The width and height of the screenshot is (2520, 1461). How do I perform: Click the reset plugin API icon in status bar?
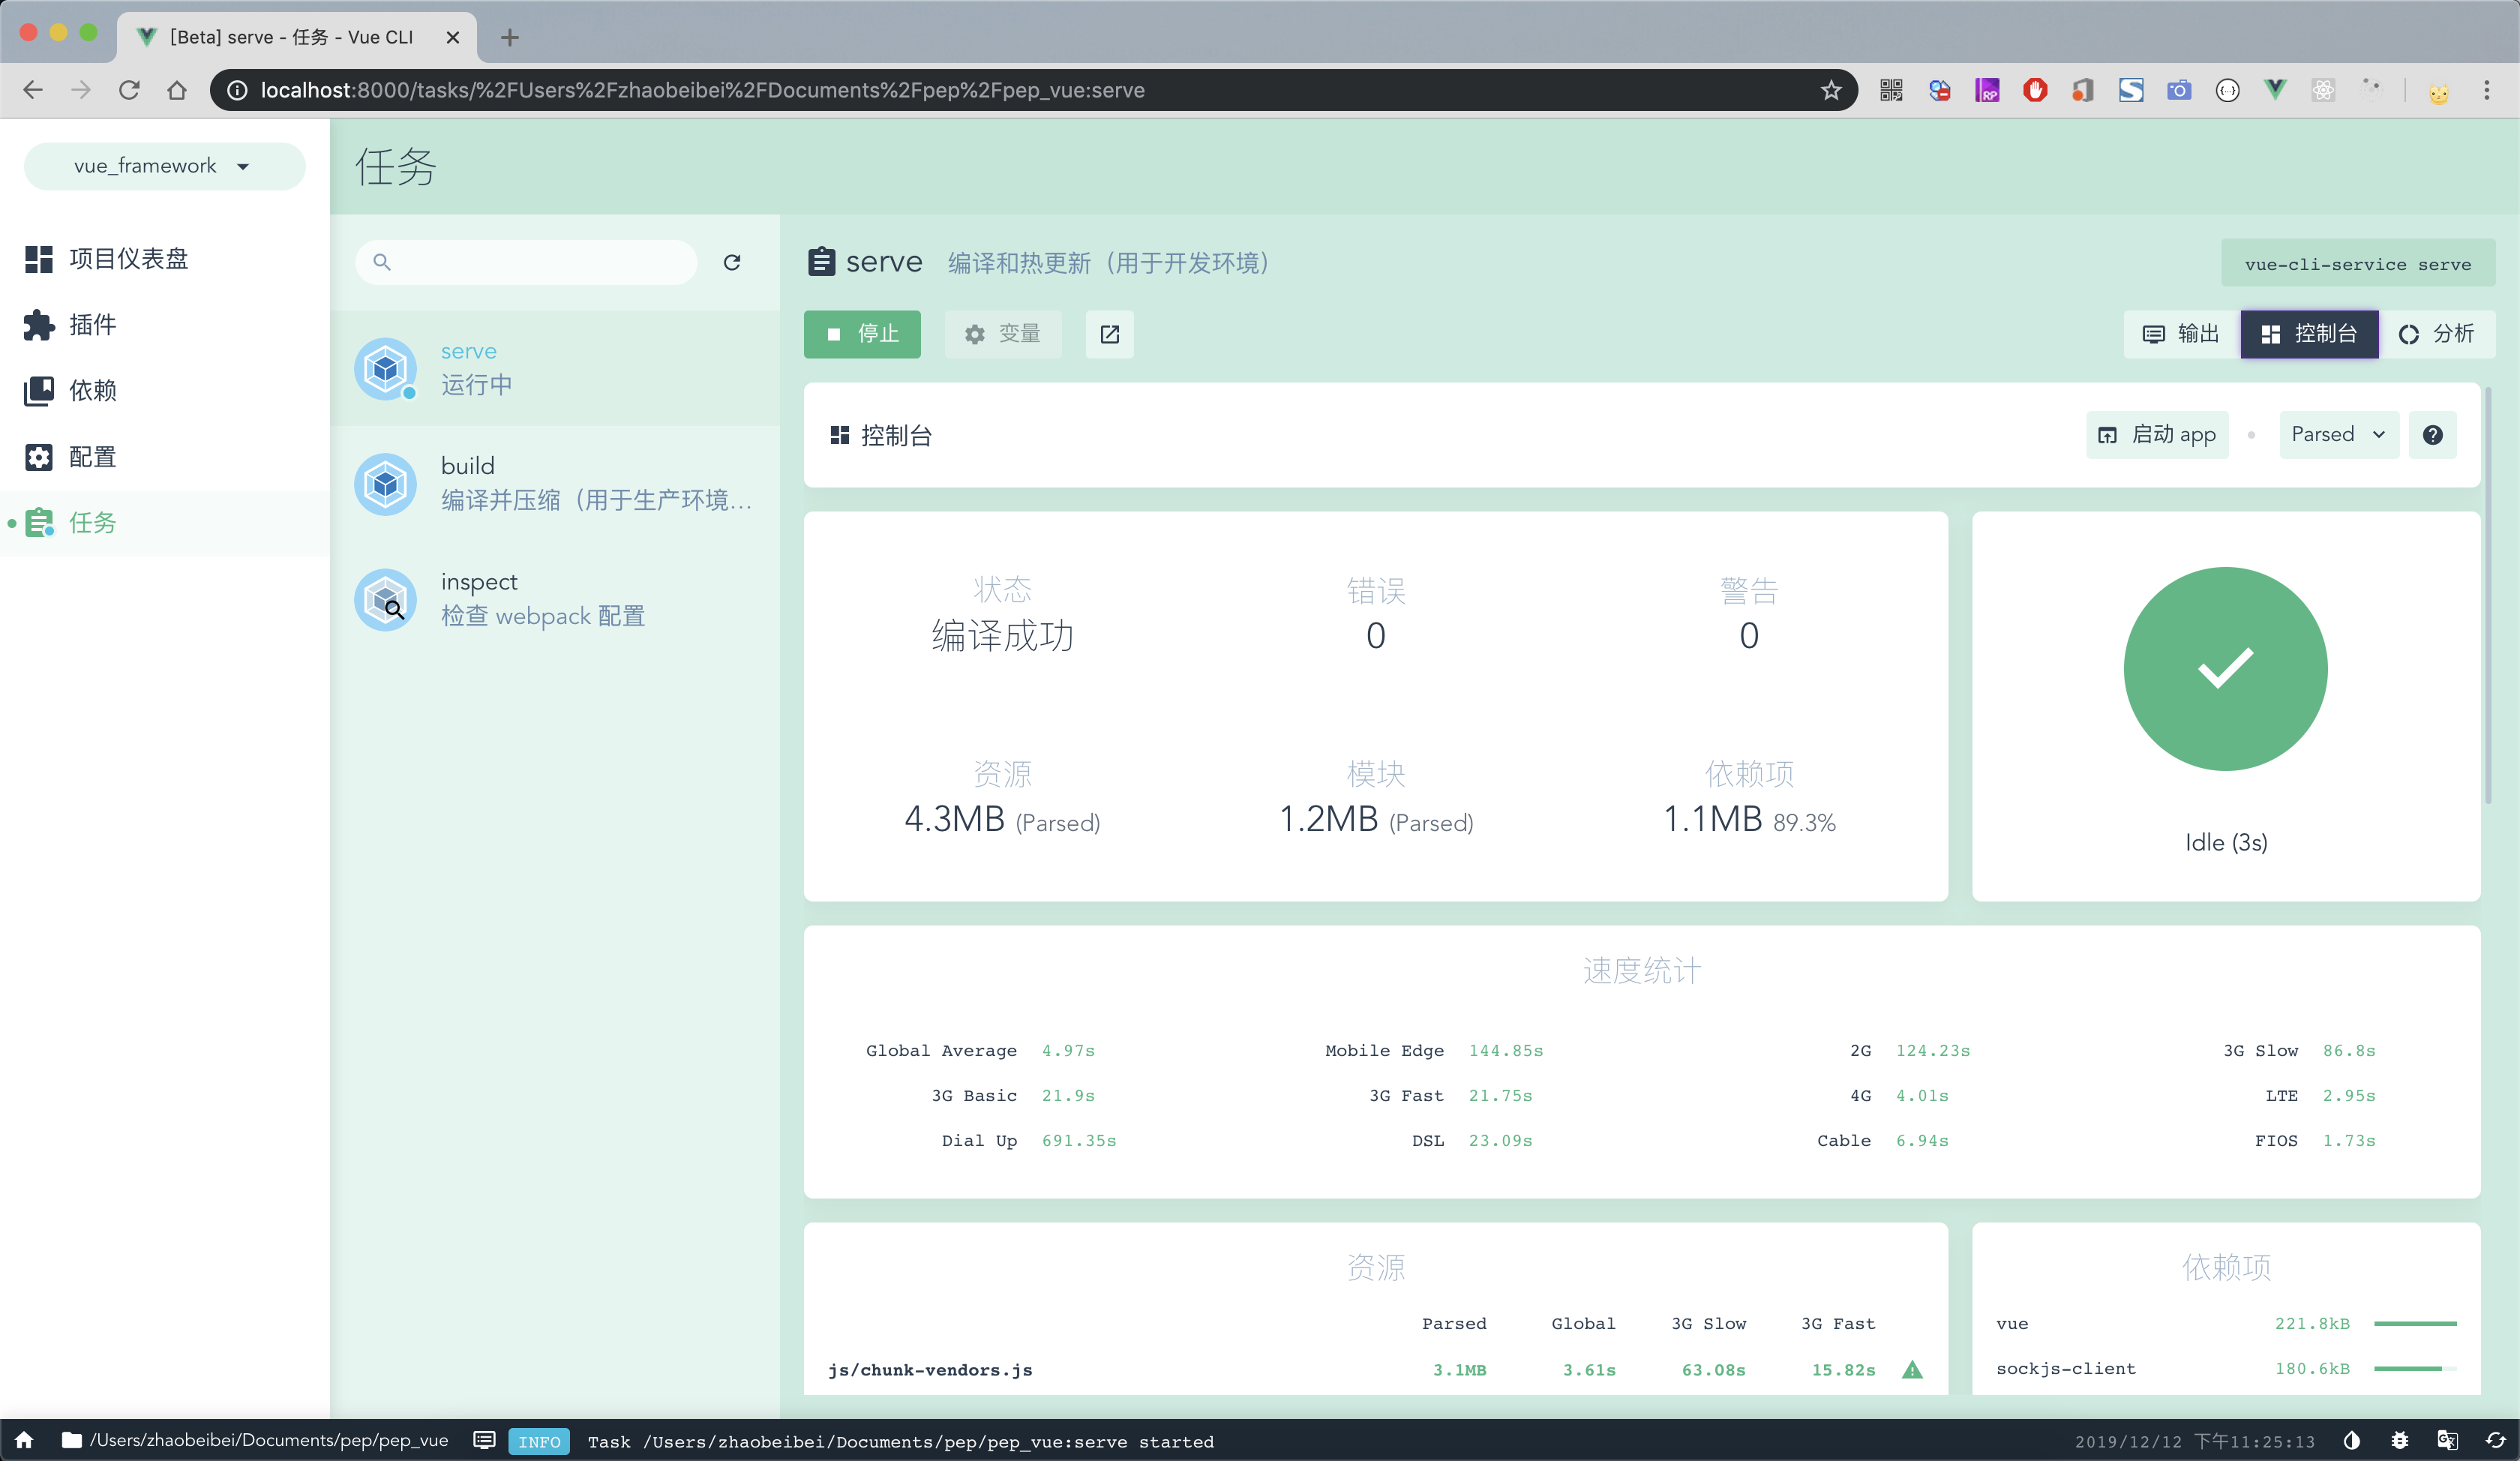pyautogui.click(x=2496, y=1440)
